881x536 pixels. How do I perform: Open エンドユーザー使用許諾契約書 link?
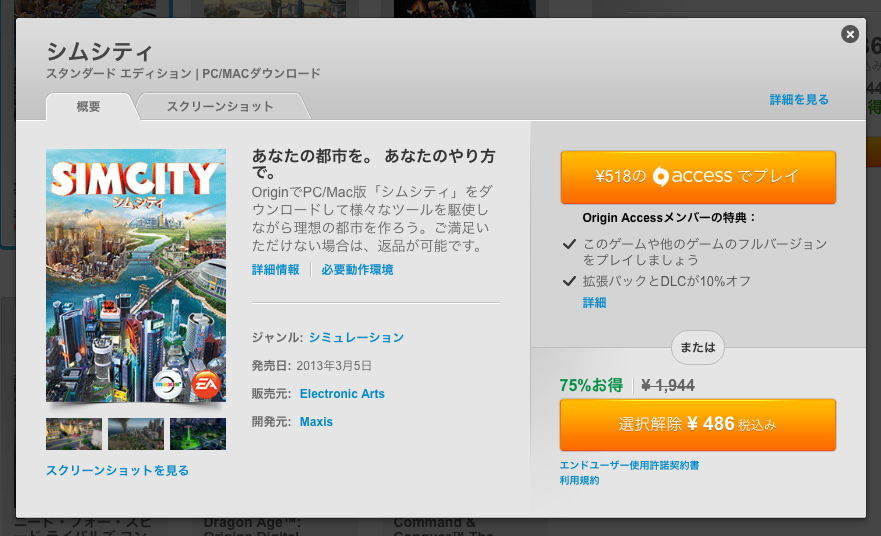click(x=629, y=465)
